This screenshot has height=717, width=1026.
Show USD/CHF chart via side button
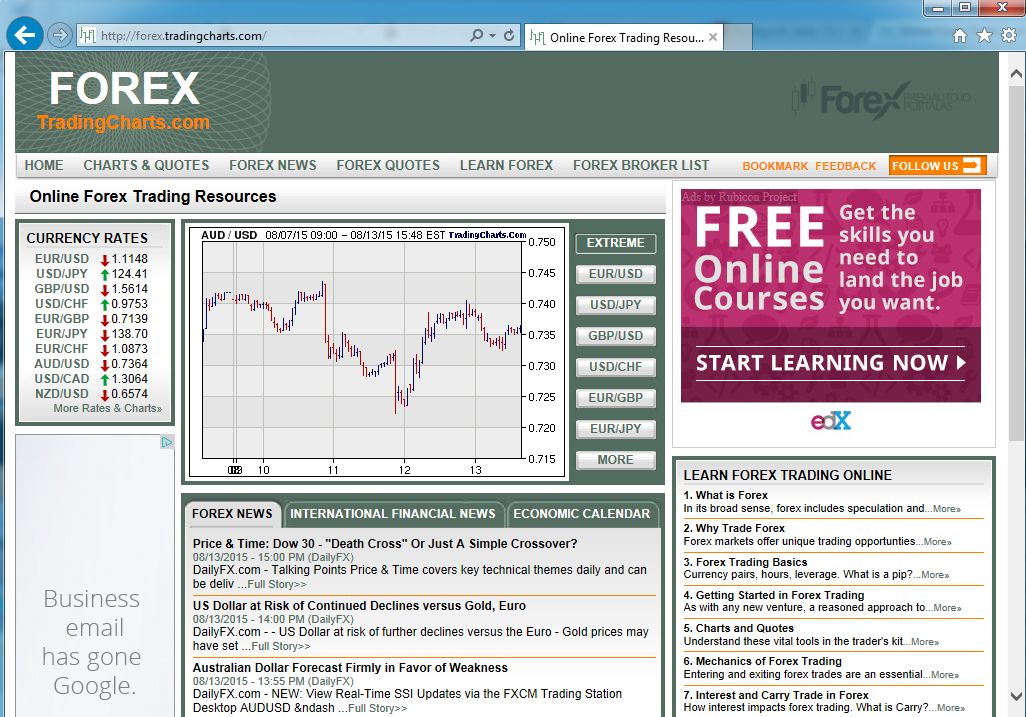[616, 367]
